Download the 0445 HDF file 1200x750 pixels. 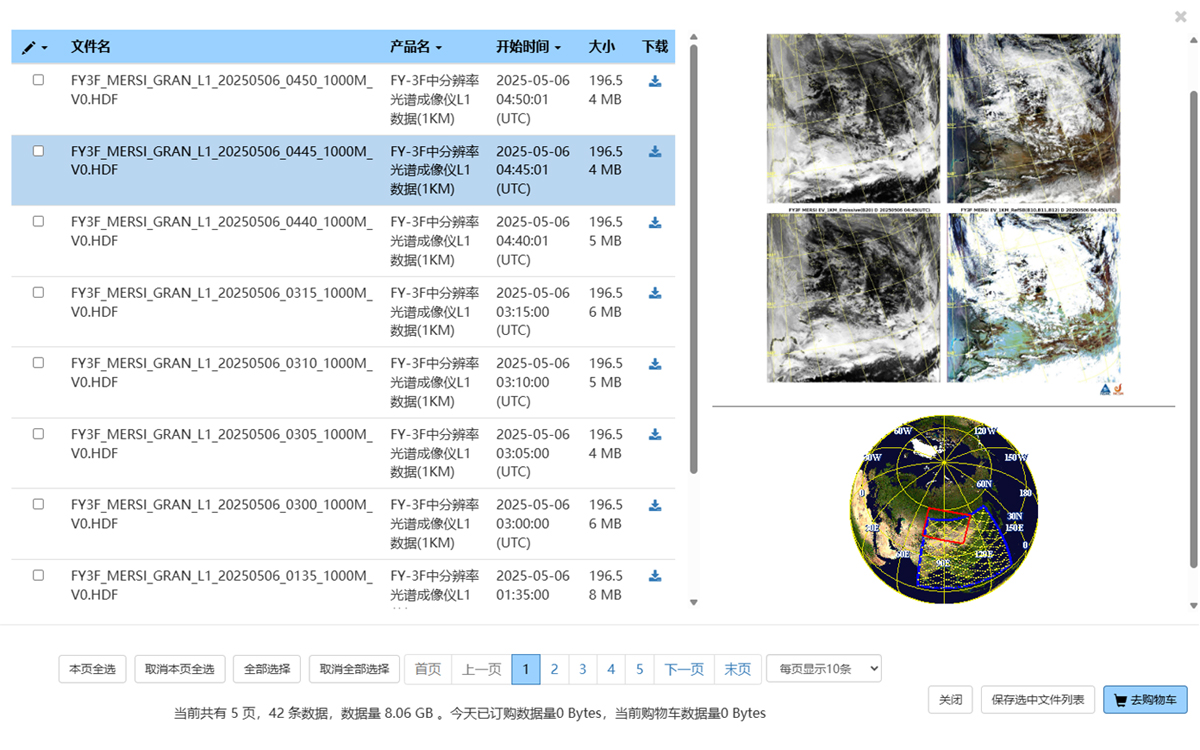(655, 152)
